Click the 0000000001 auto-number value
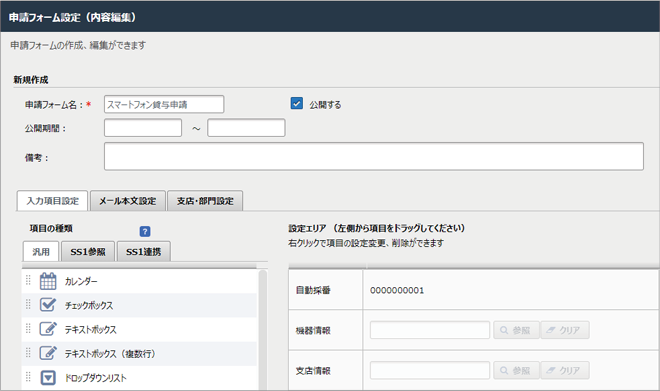 (397, 290)
